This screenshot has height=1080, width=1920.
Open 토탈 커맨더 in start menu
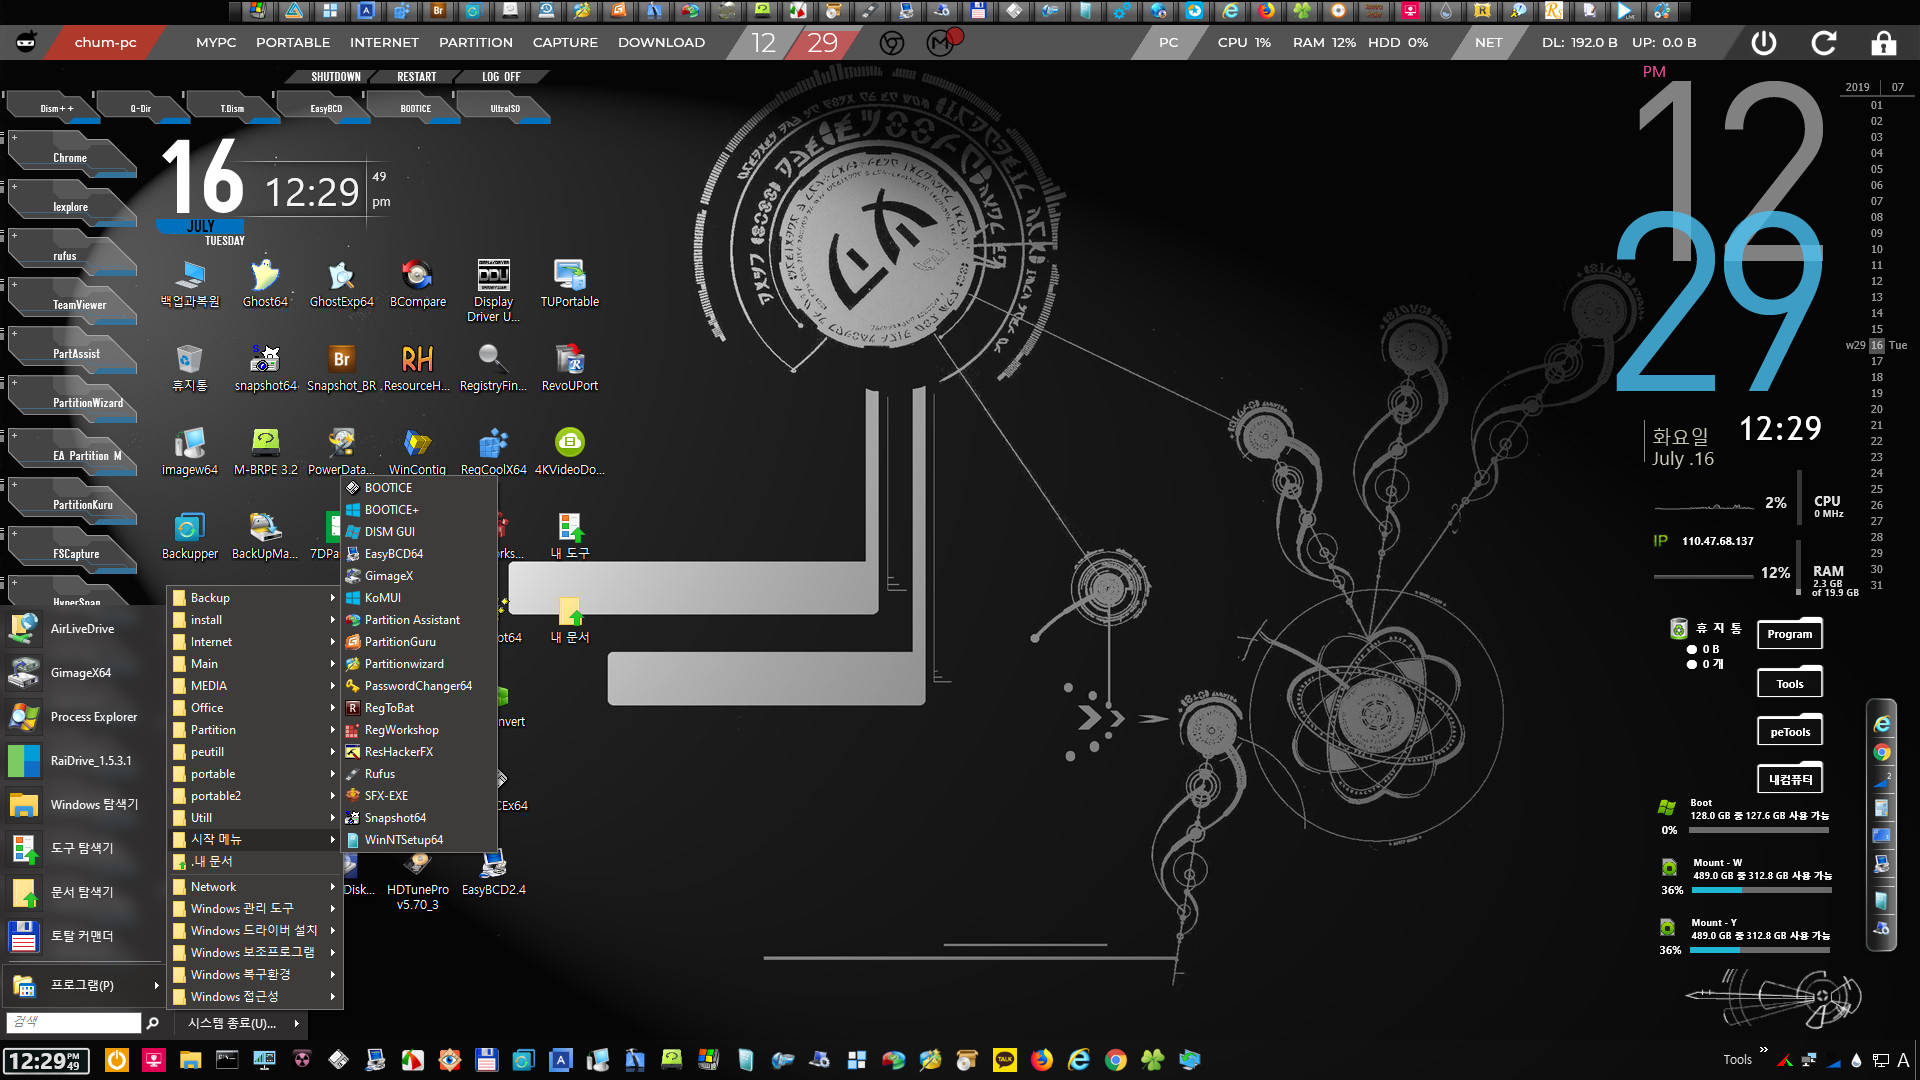[x=82, y=936]
